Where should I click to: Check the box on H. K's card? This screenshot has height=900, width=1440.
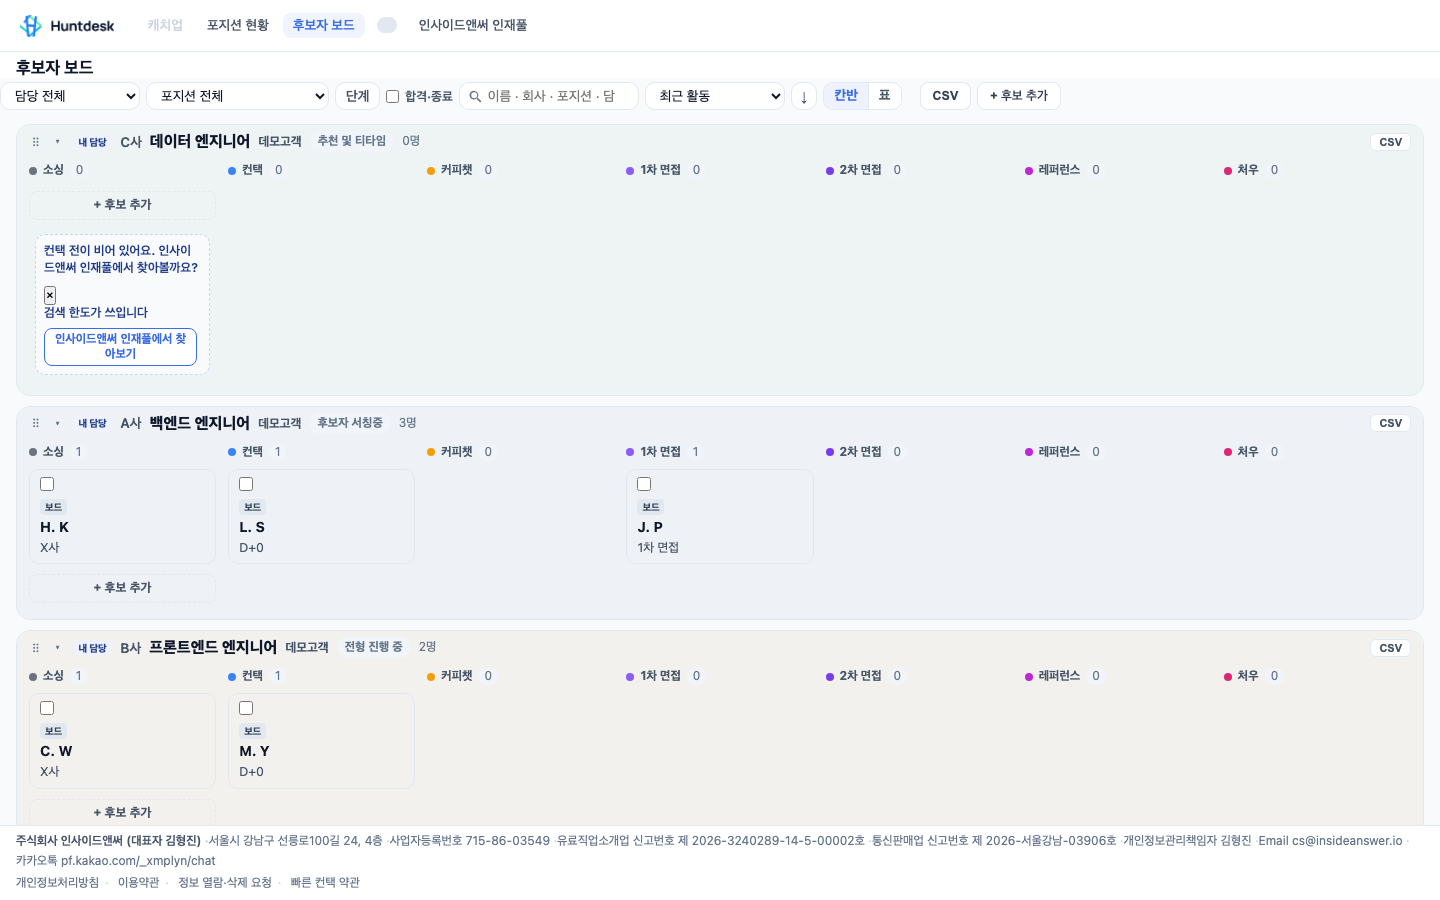(x=47, y=484)
